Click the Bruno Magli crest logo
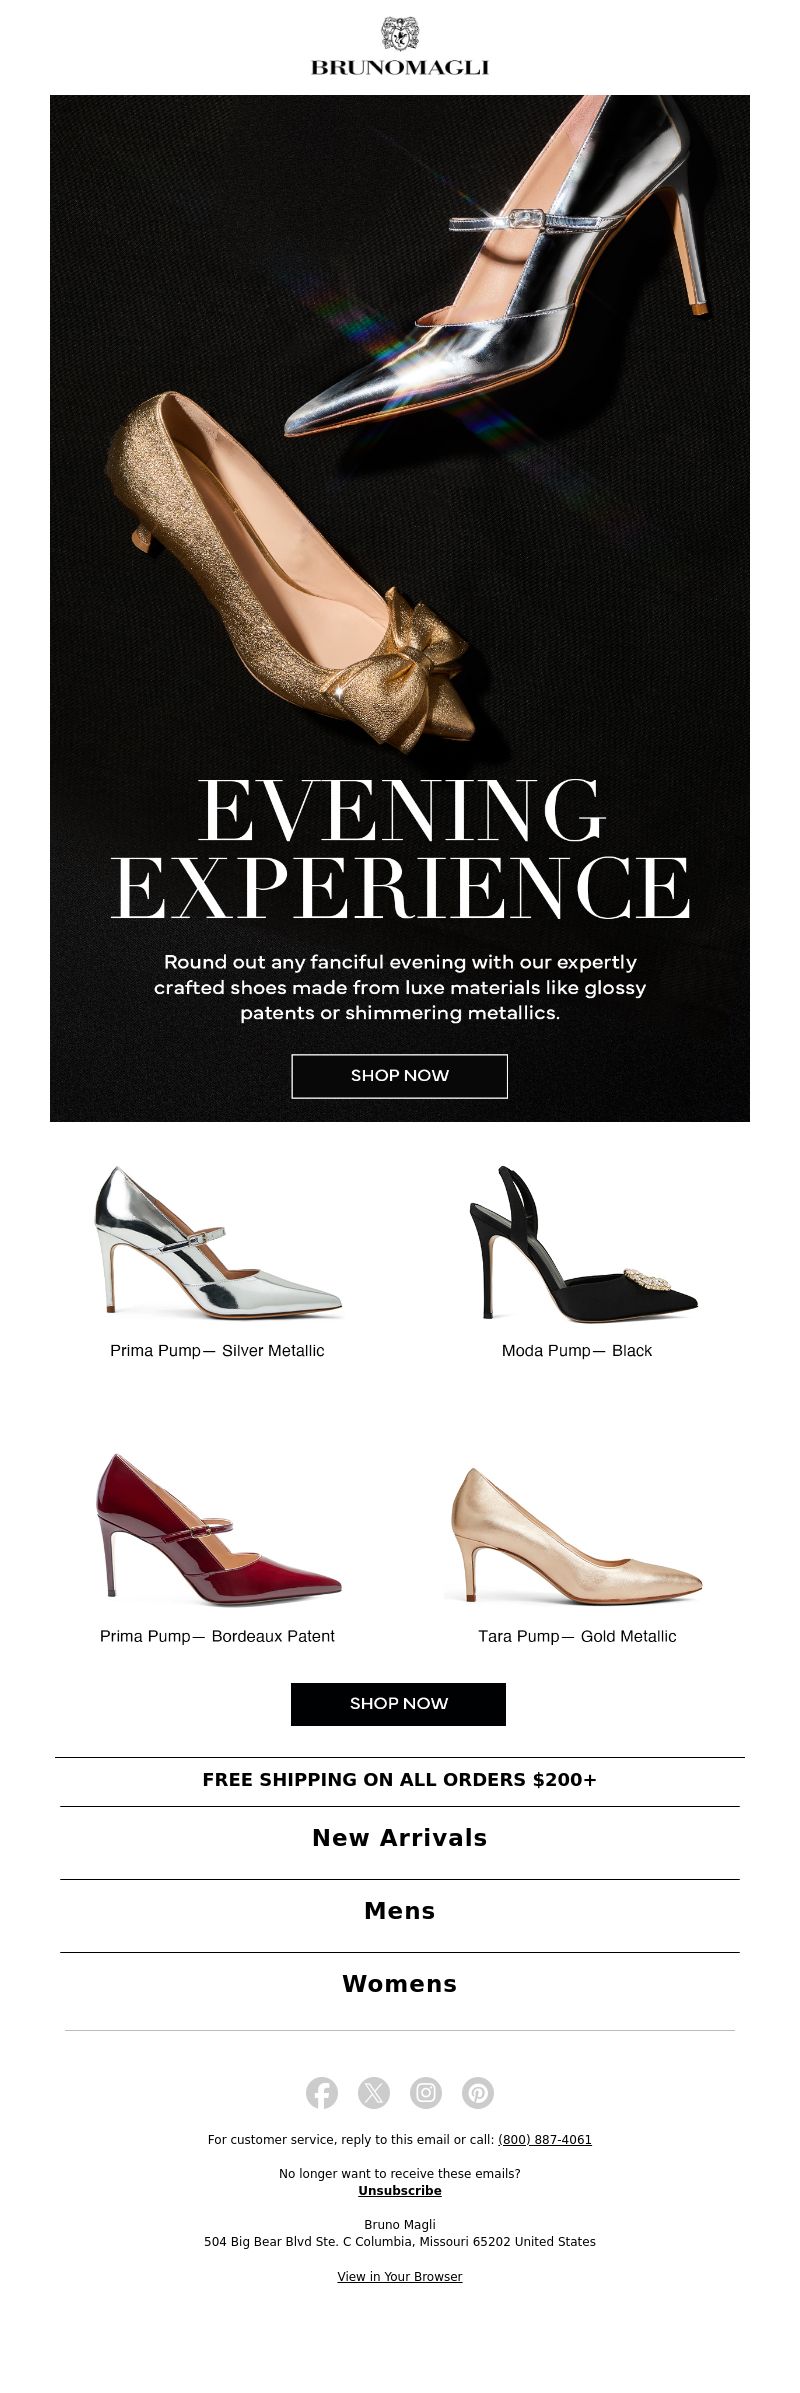 click(400, 47)
